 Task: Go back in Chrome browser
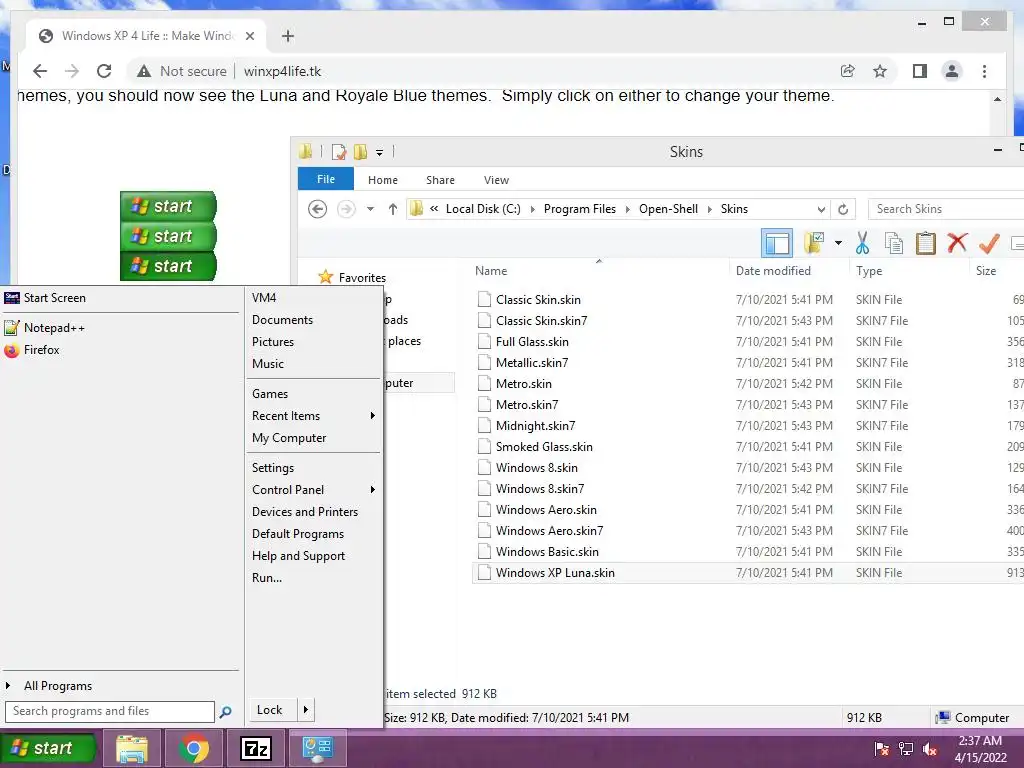click(40, 71)
